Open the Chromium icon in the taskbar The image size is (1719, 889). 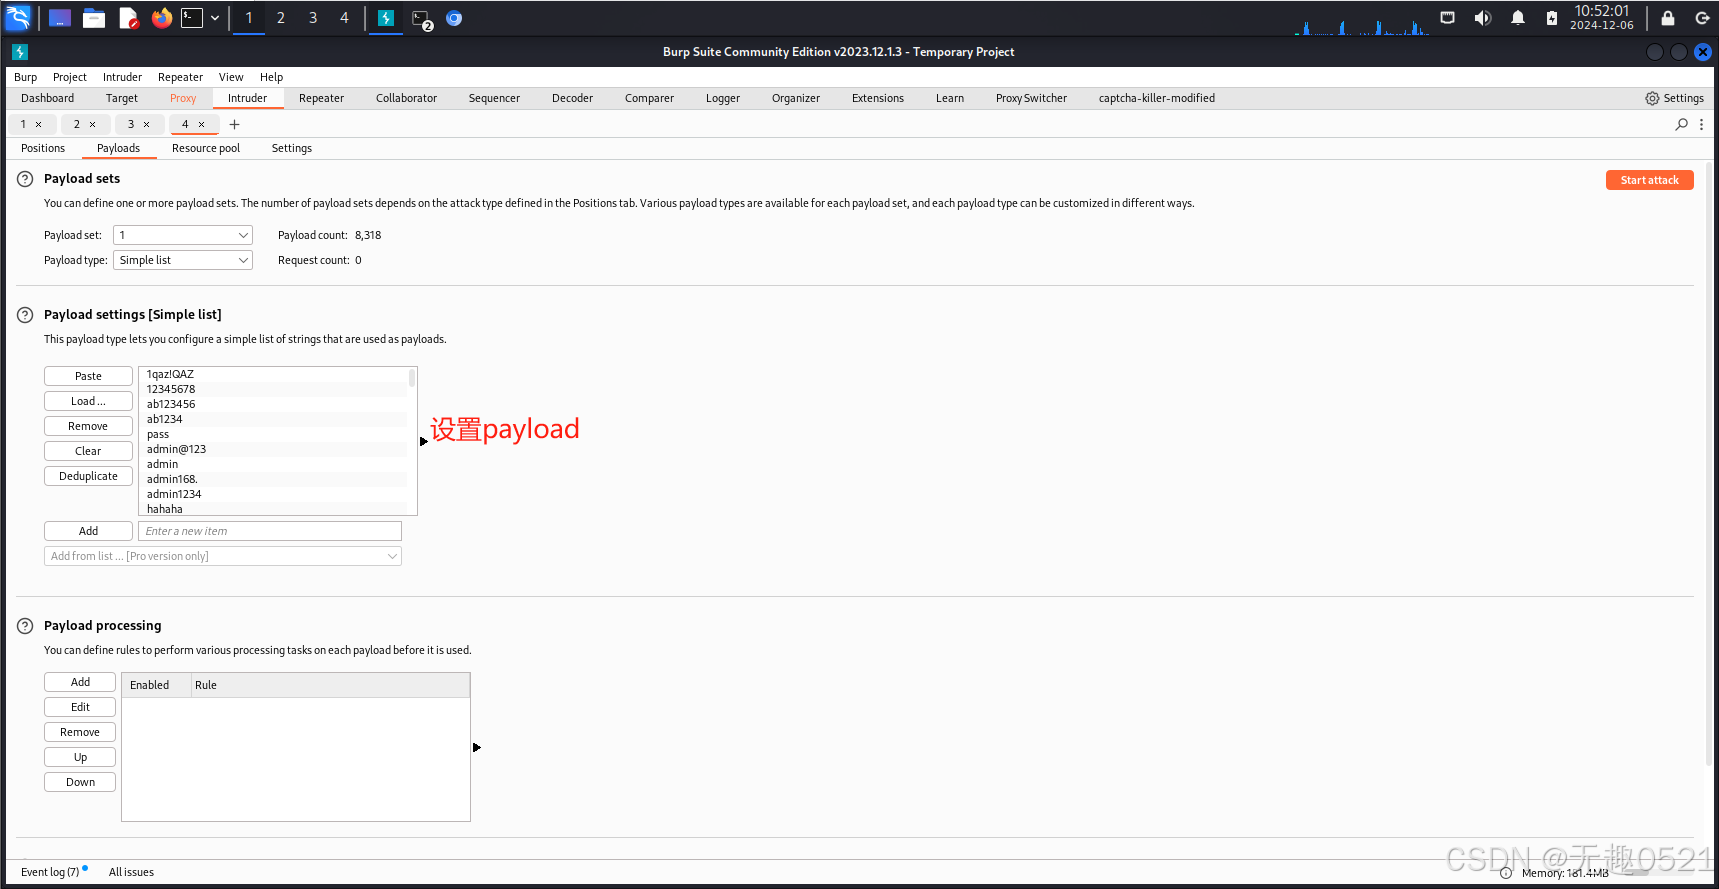[x=454, y=18]
